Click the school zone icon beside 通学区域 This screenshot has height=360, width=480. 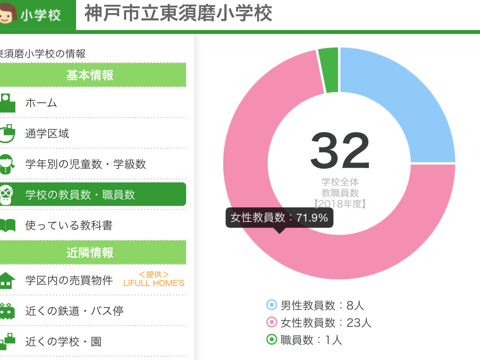(7, 133)
